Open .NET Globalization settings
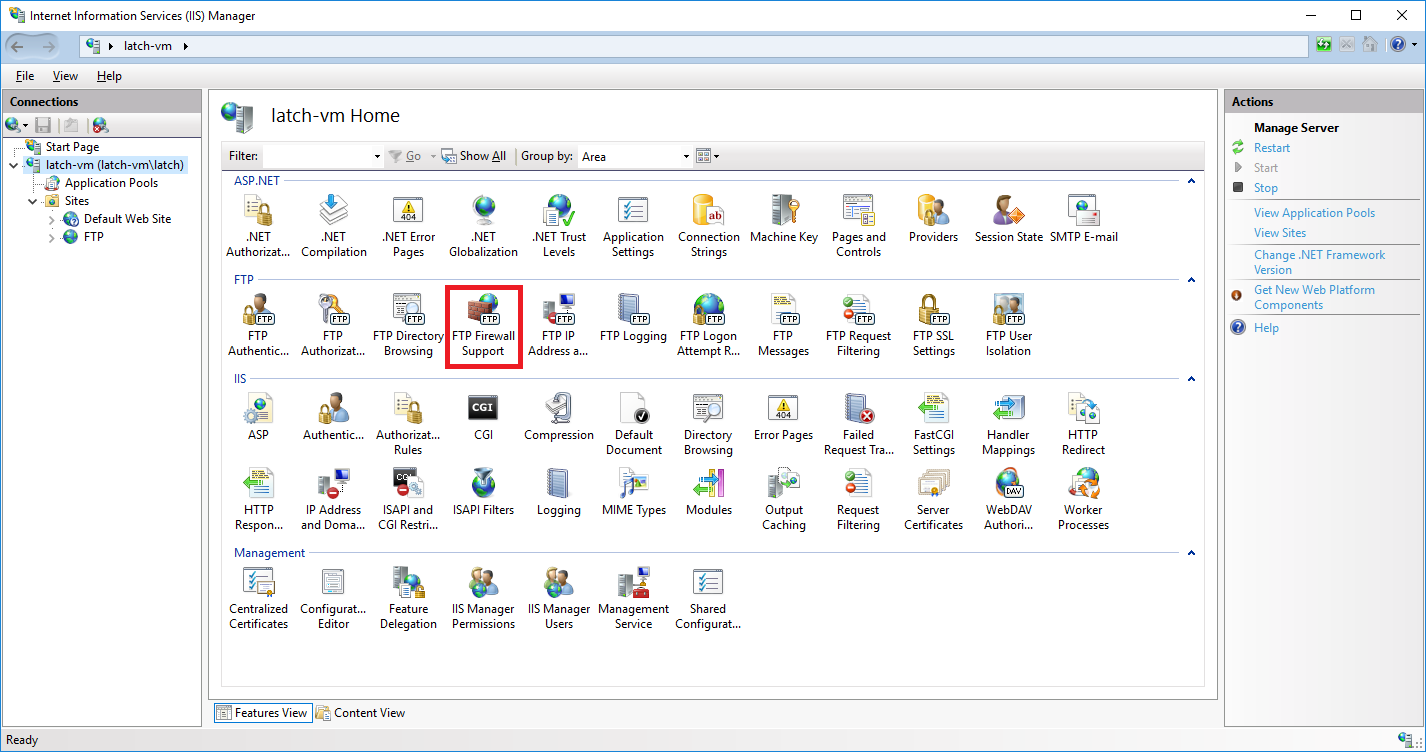1426x752 pixels. [x=483, y=226]
